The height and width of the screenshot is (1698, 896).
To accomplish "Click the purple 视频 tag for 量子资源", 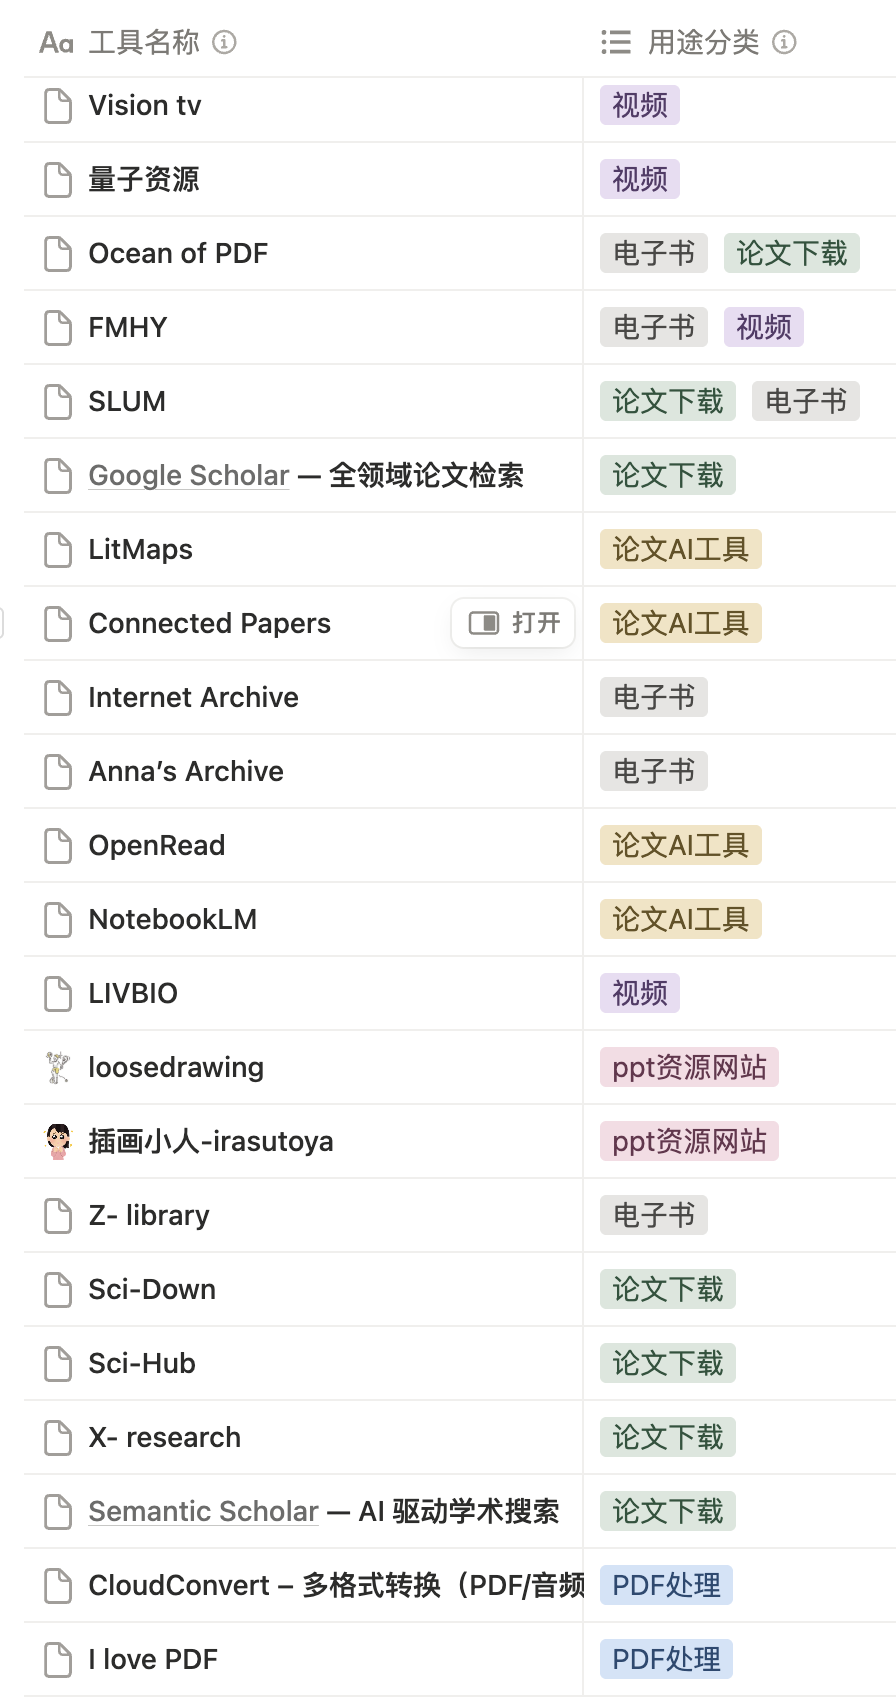I will [640, 180].
